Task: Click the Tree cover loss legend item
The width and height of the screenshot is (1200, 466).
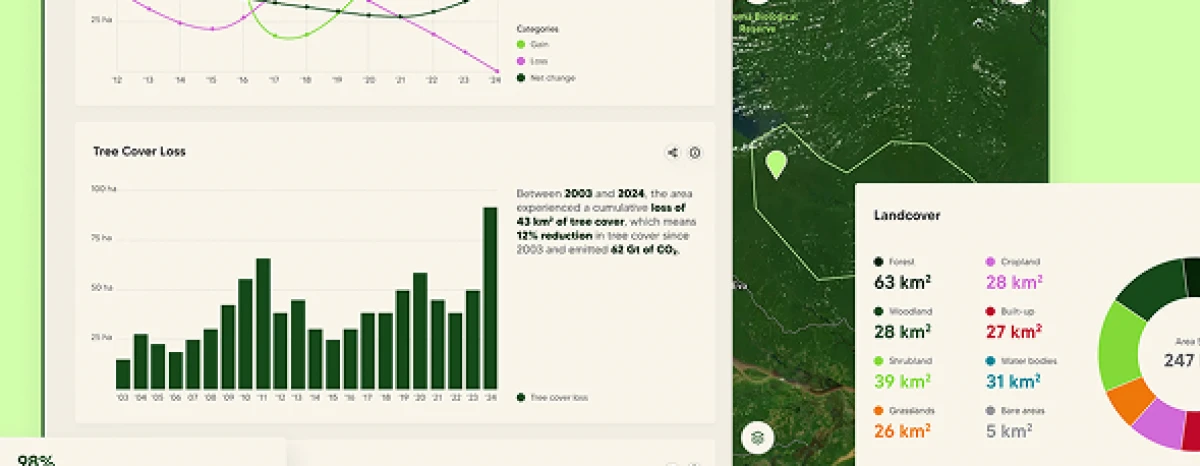Action: coord(553,397)
